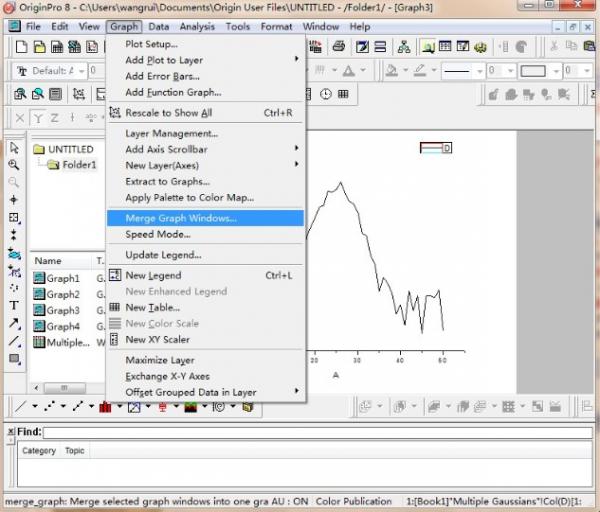This screenshot has width=600, height=512.
Task: Click the Category column header
Action: [x=39, y=451]
